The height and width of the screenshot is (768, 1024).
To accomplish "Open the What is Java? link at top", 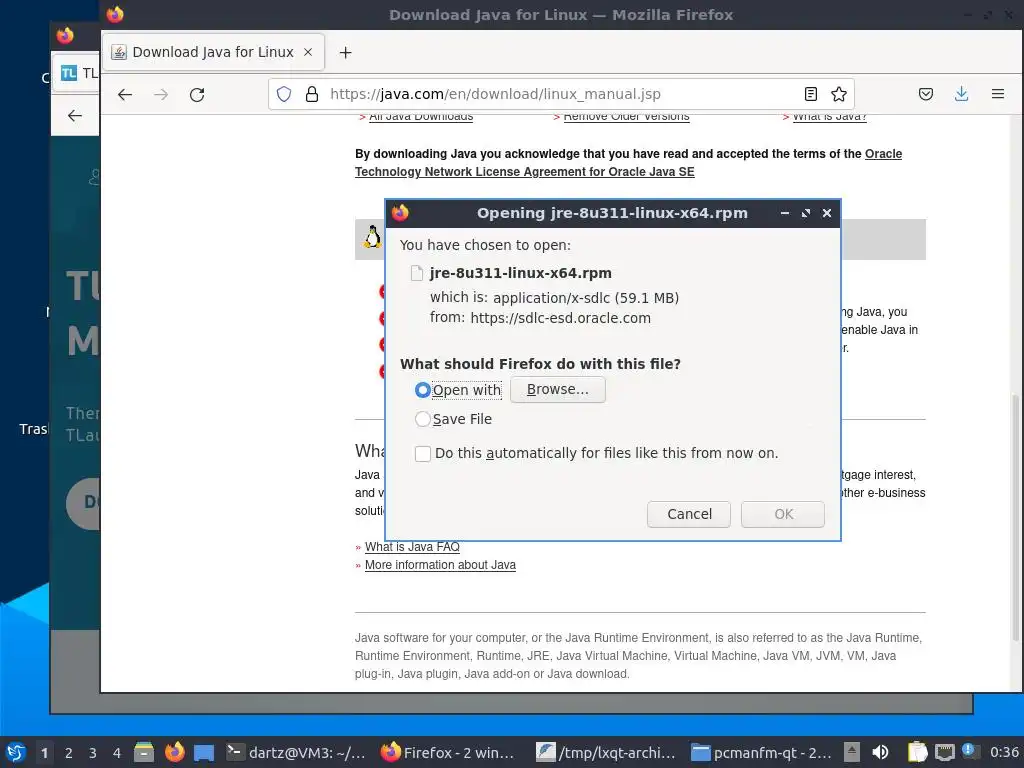I will coord(829,118).
